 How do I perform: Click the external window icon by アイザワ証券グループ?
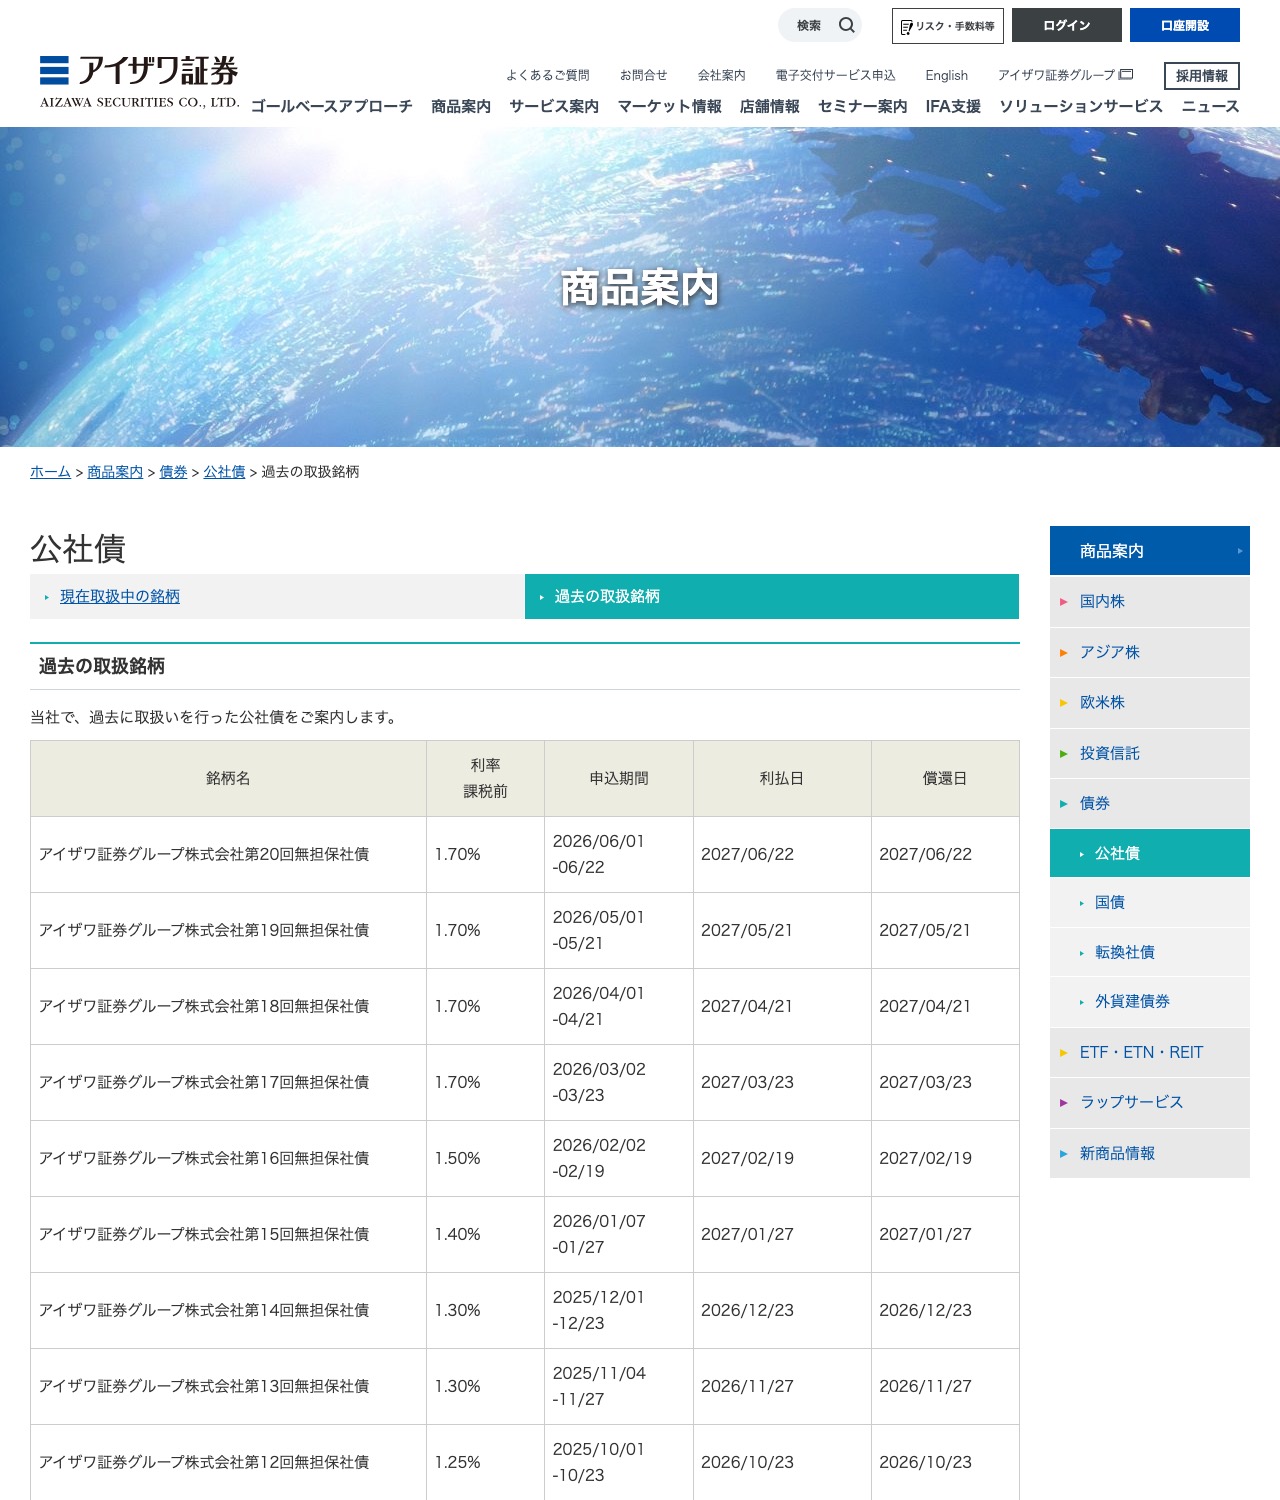[x=1126, y=74]
